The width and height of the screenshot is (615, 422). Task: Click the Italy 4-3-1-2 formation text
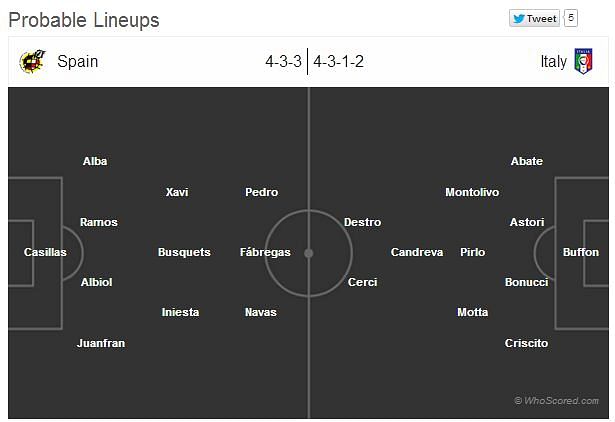(x=338, y=62)
